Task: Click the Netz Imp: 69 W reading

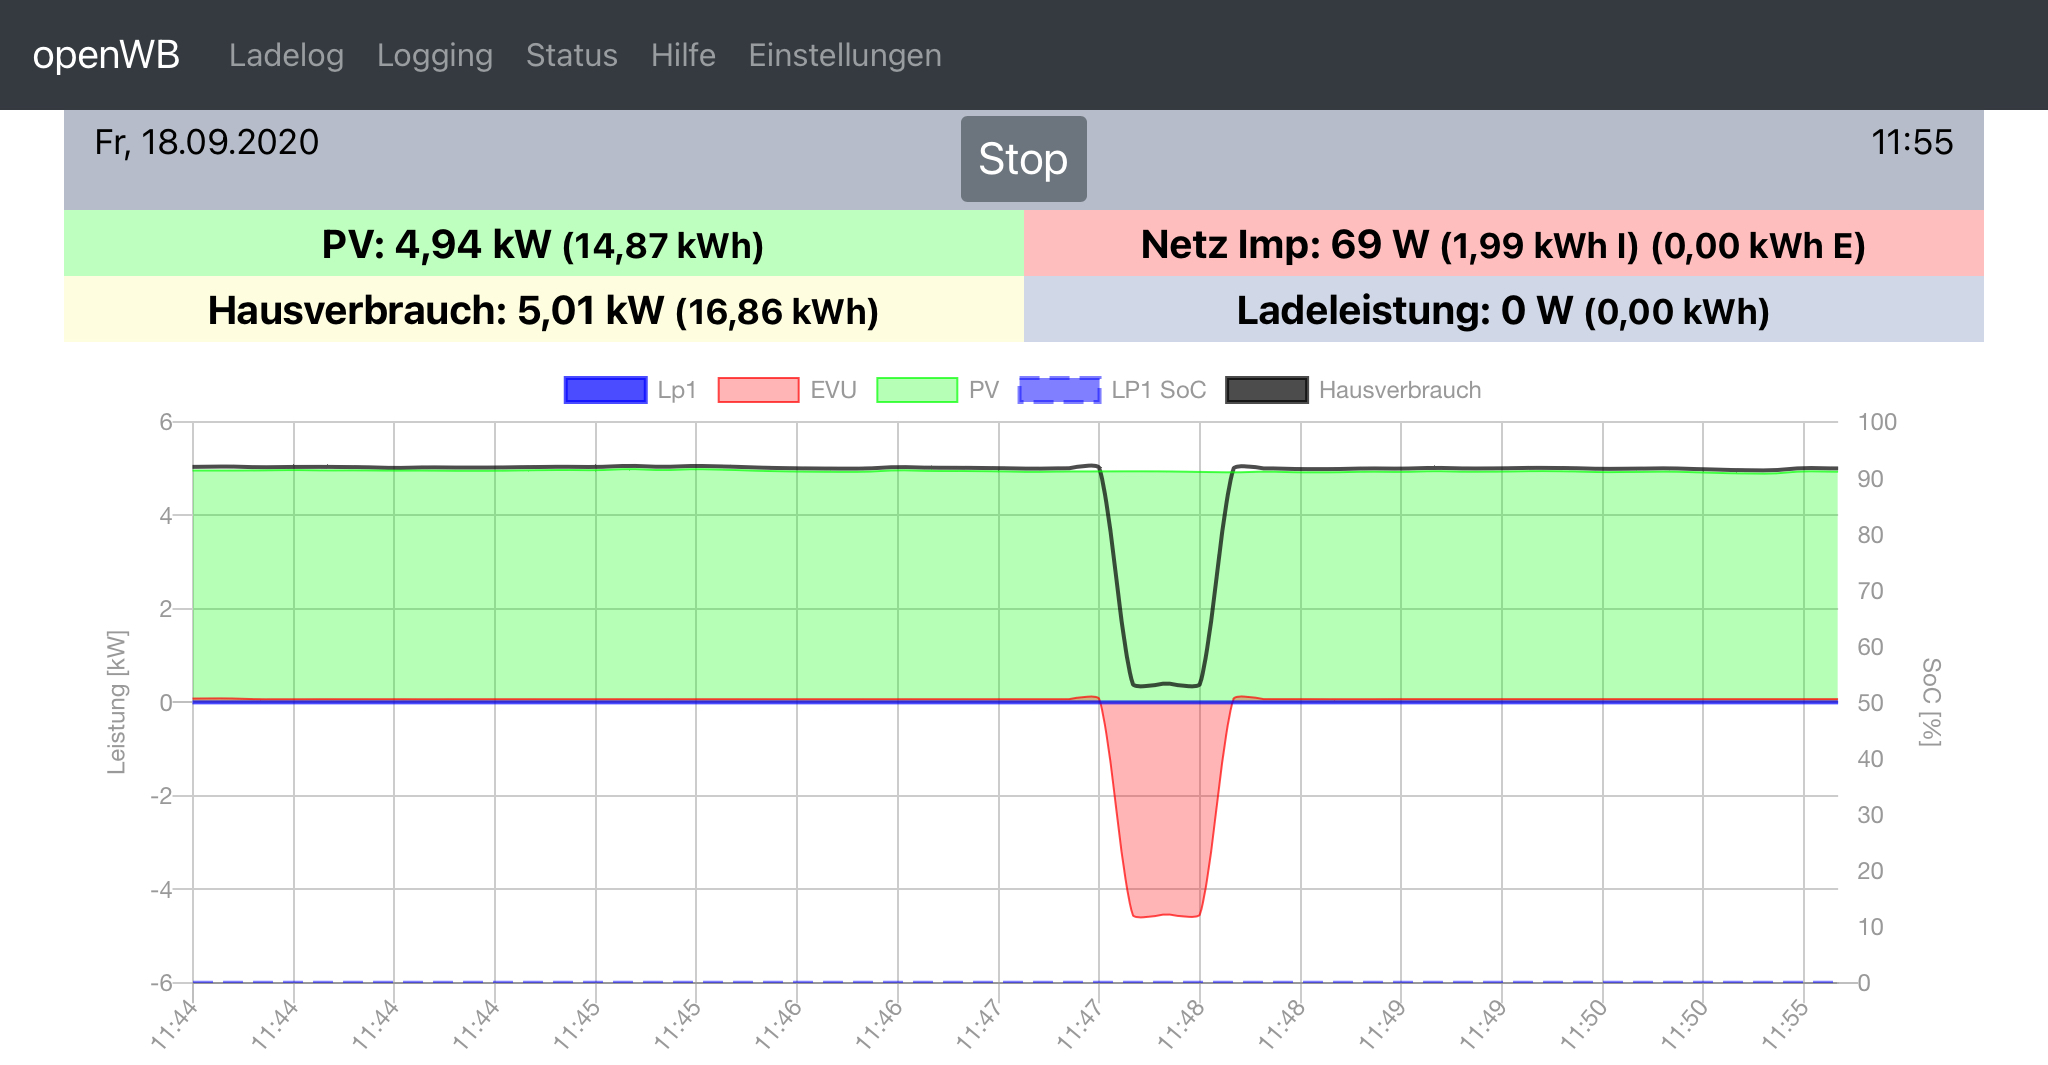Action: pos(1285,244)
